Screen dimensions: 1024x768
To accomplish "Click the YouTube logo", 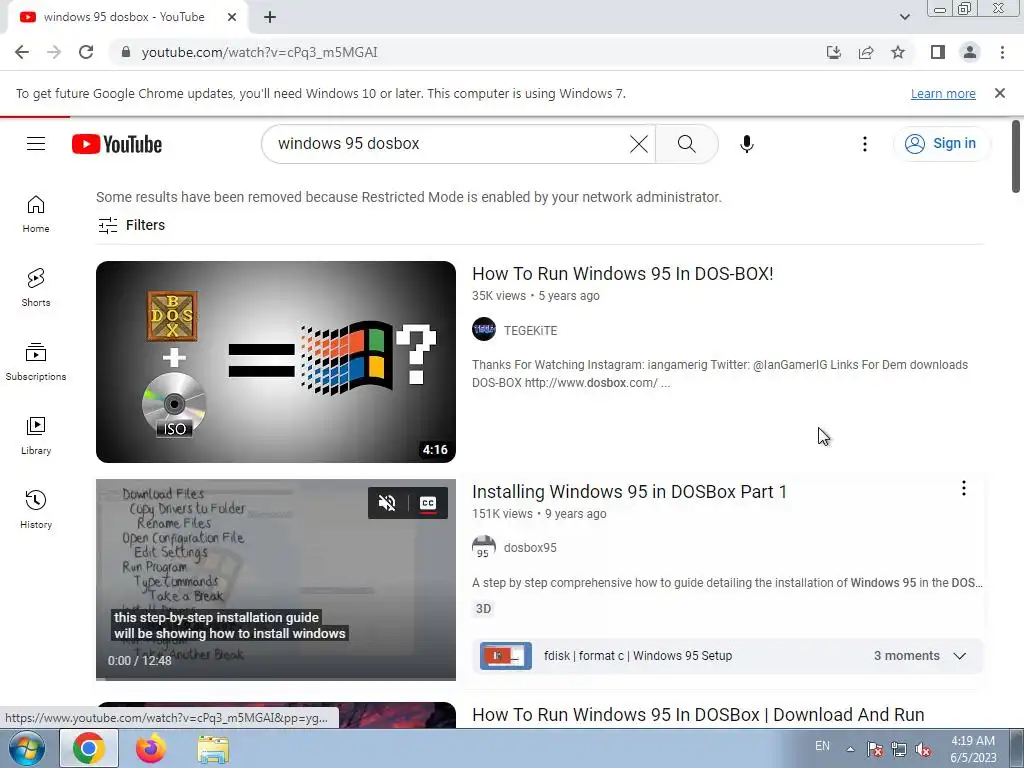I will pos(117,144).
